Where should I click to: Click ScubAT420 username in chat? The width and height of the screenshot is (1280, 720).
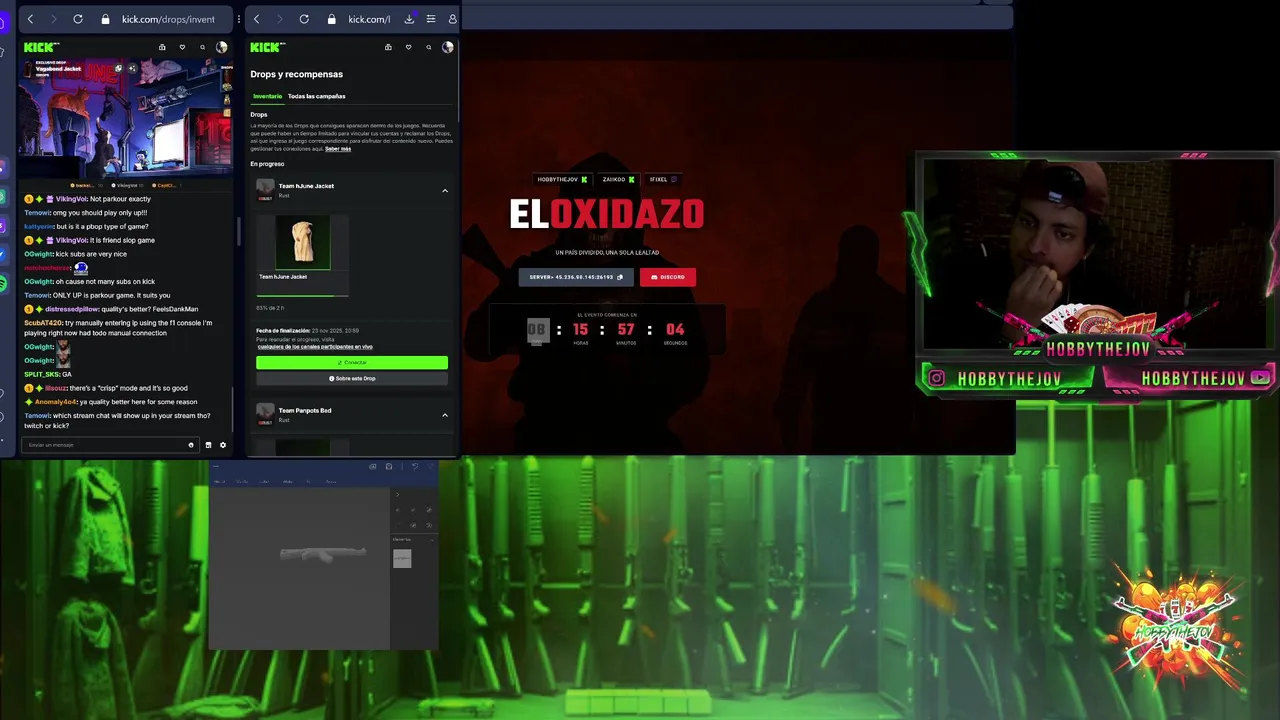coord(42,323)
